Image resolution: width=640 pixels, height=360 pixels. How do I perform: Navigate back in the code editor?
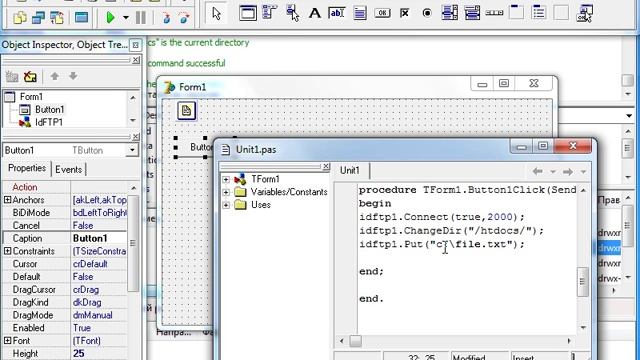pos(537,171)
